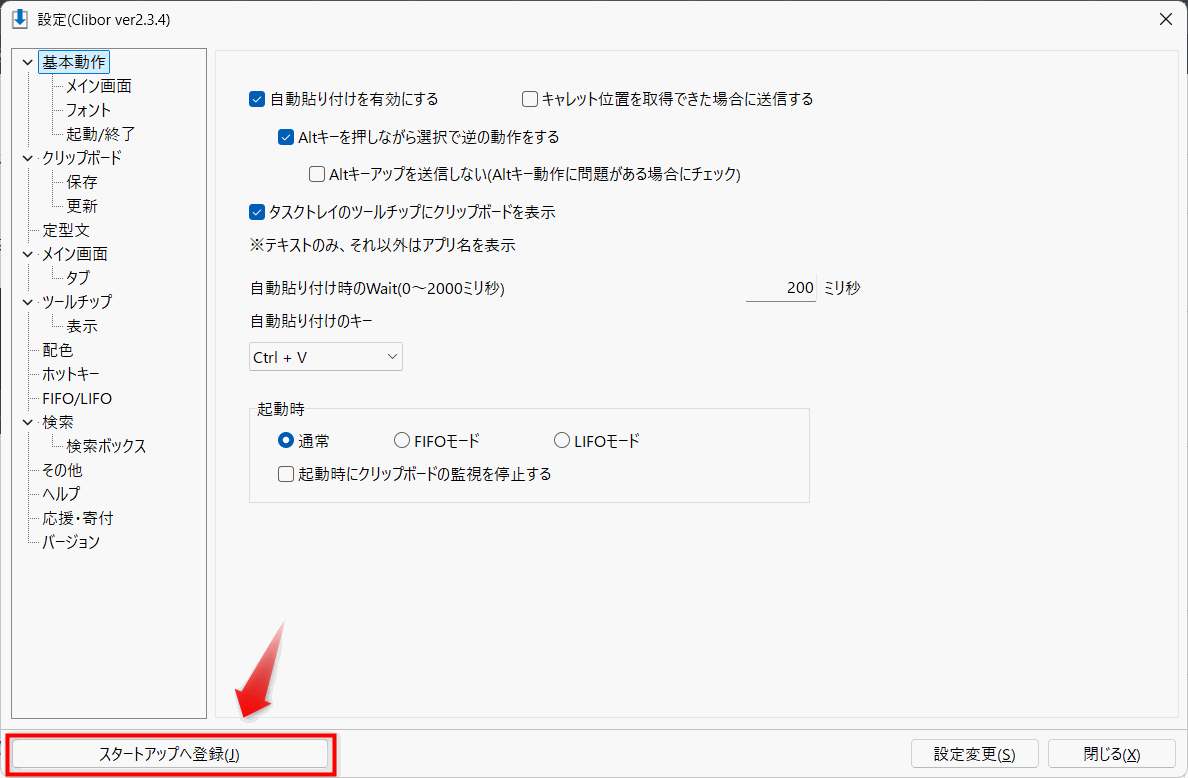Screen dimensions: 1188x778
Task: Enable キャレット位置を取得できた場合に送信する checkbox
Action: point(530,99)
